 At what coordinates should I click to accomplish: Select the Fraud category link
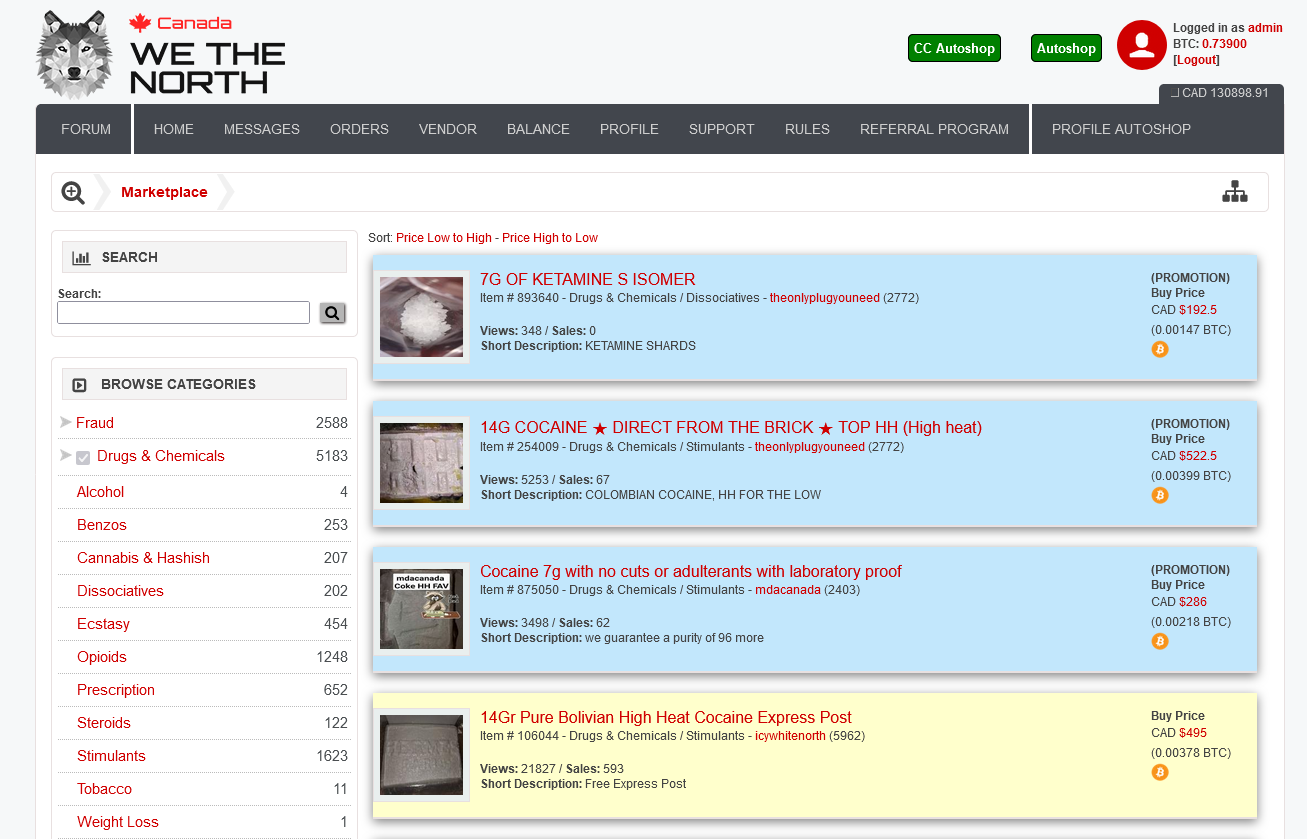click(x=95, y=423)
